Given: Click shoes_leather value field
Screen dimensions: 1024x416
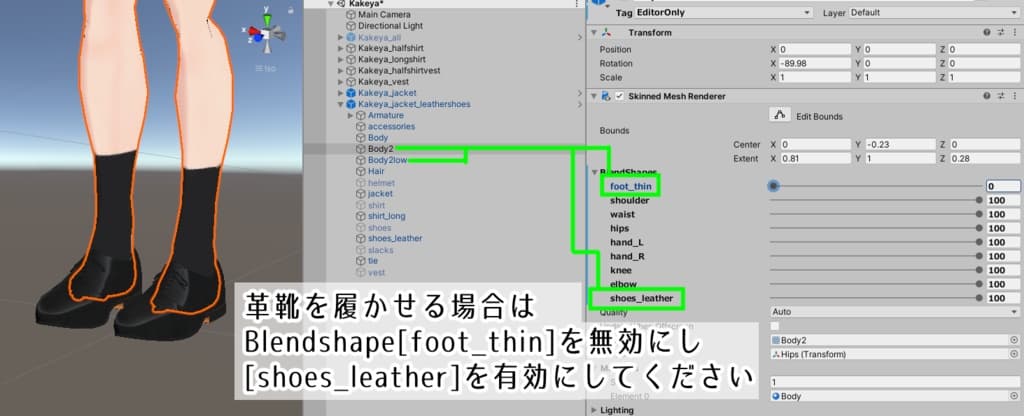Looking at the screenshot, I should click(1003, 298).
